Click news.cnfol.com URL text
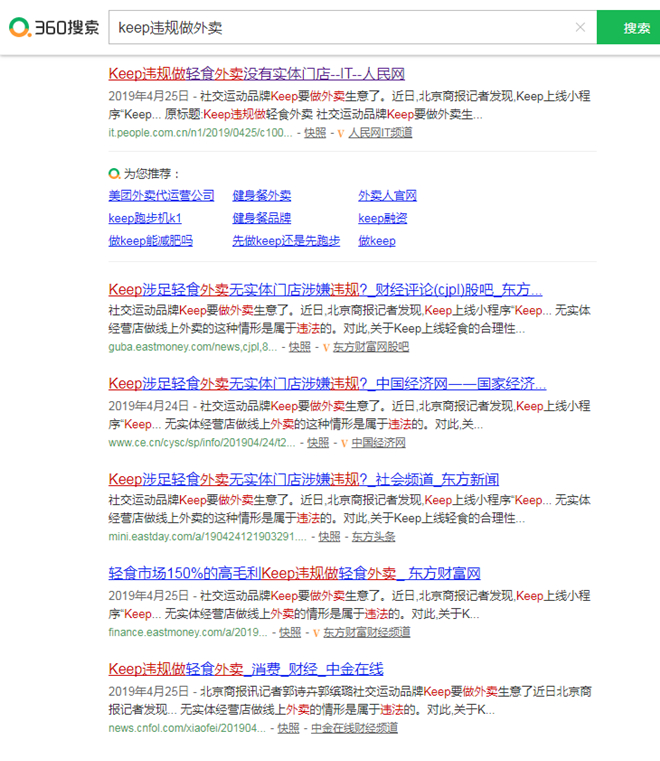Viewport: 660px width, 761px height. click(187, 728)
